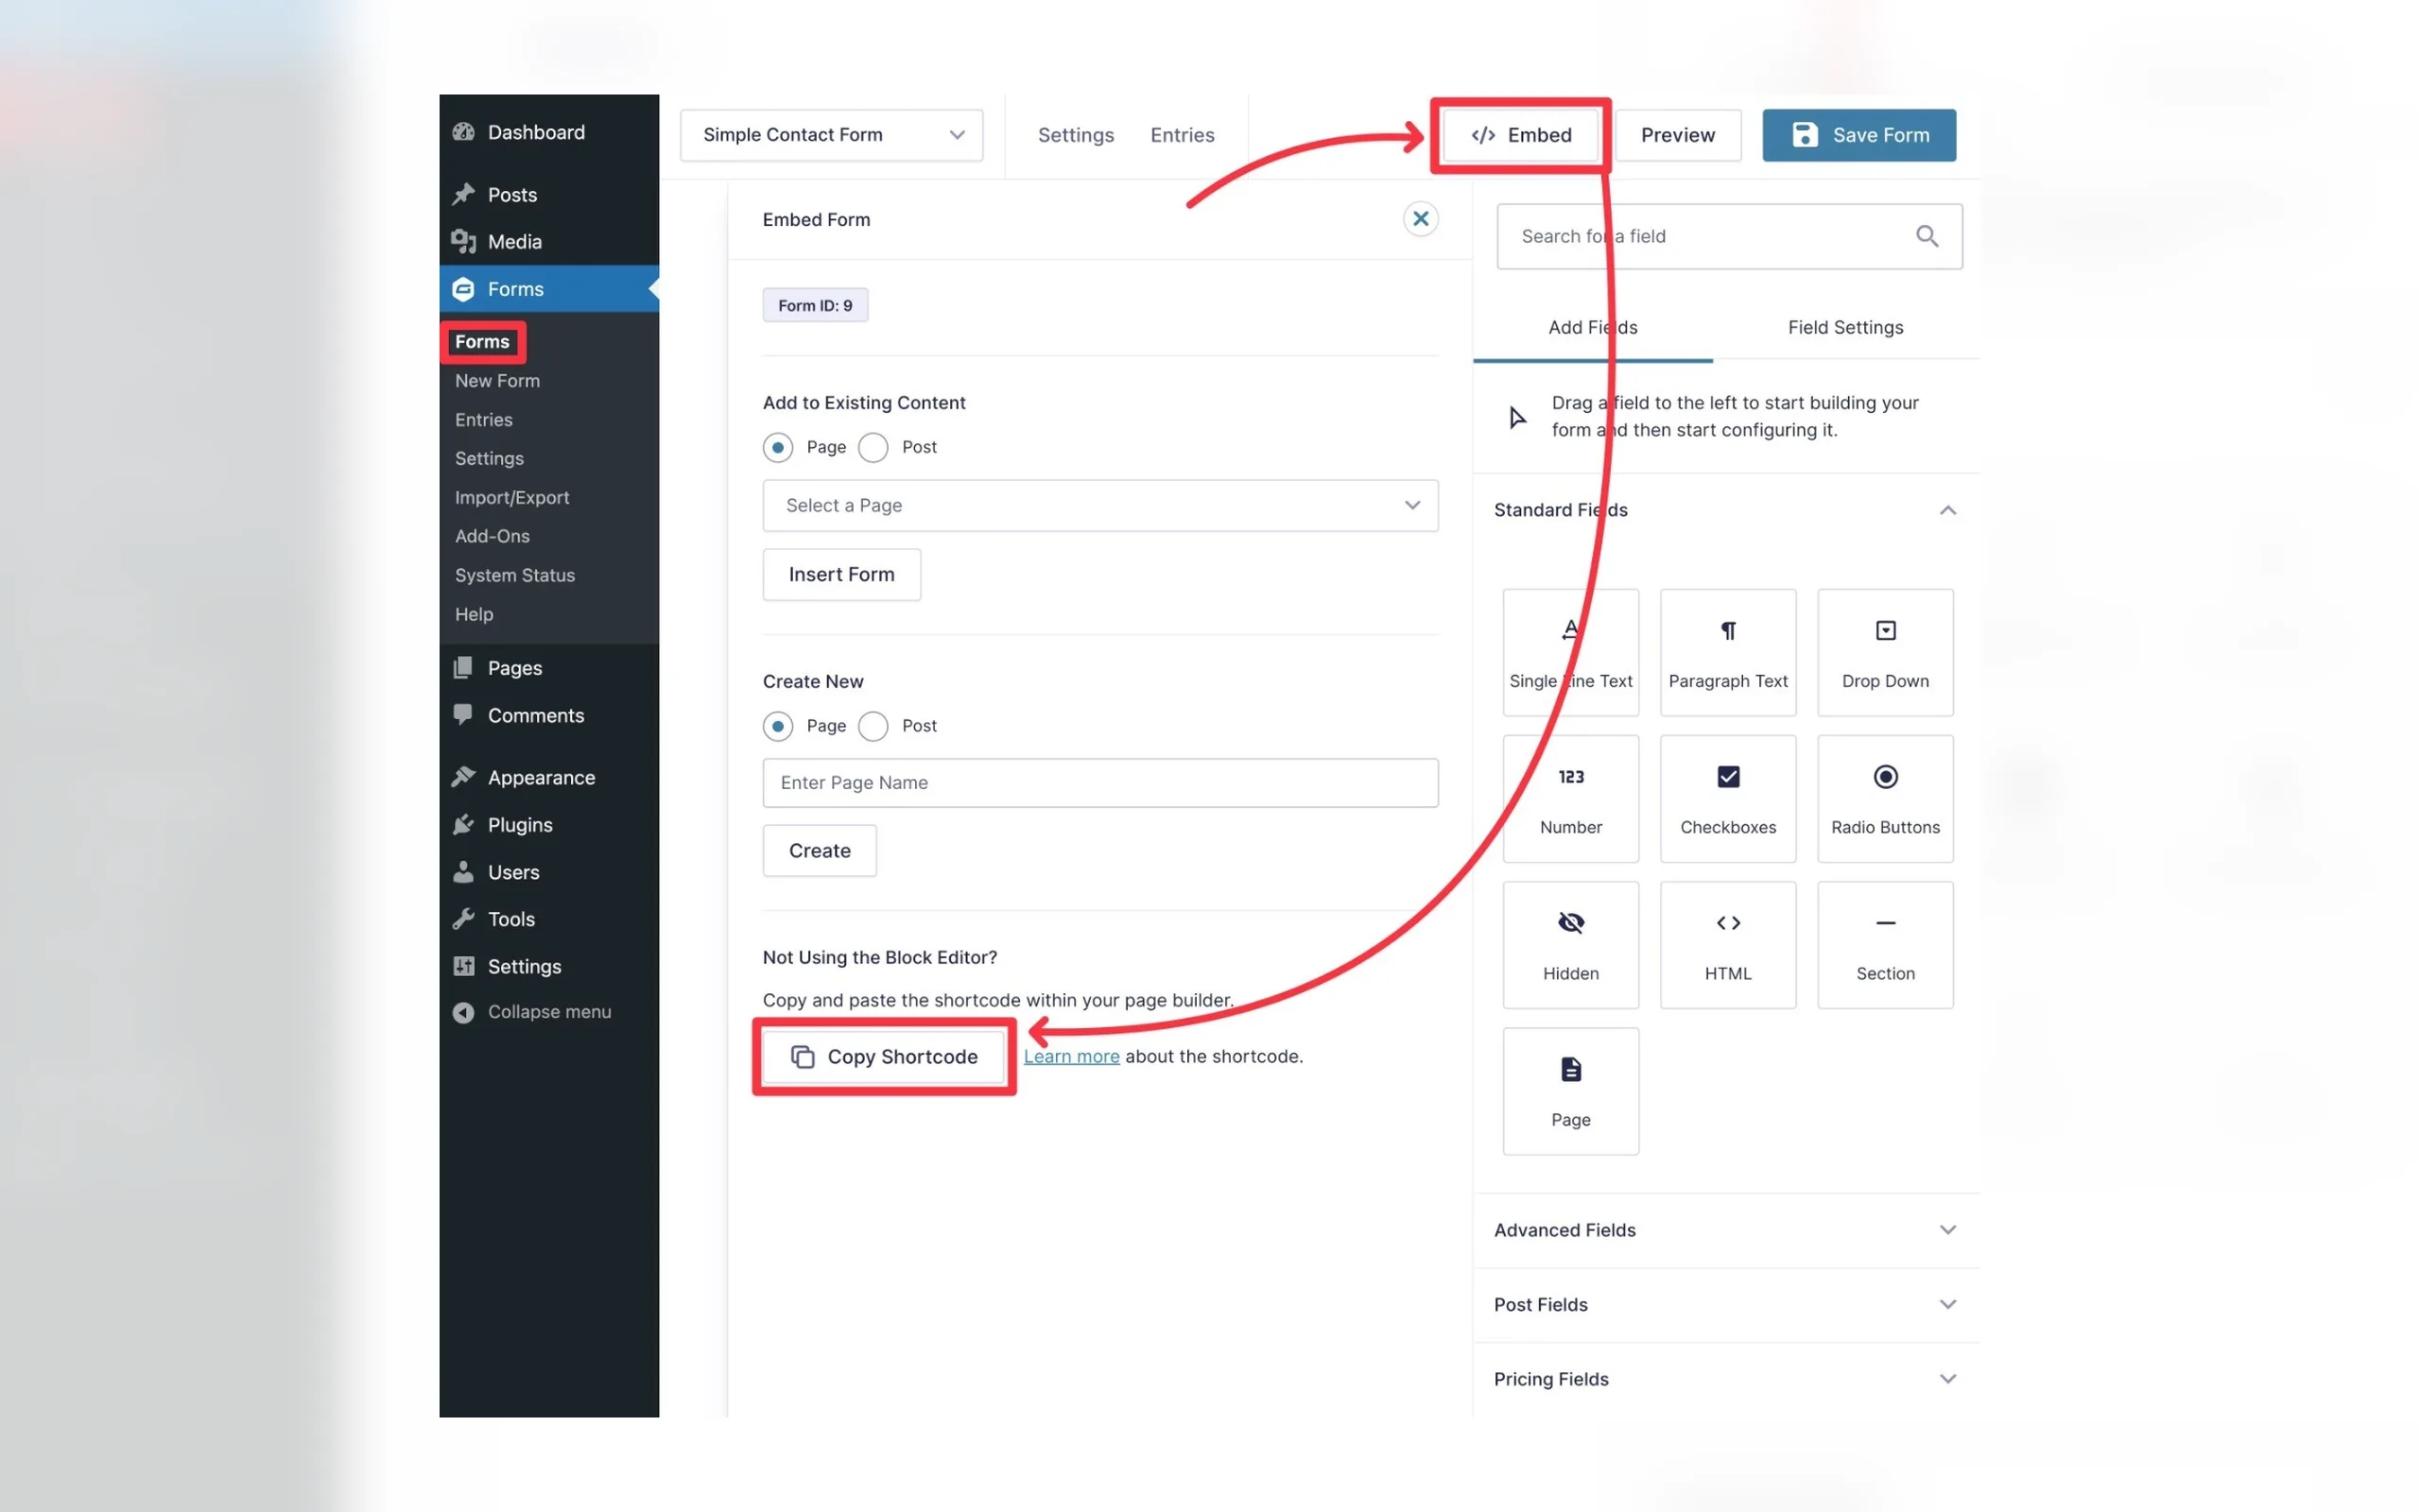The image size is (2420, 1512).
Task: Add an HTML field
Action: tap(1728, 945)
